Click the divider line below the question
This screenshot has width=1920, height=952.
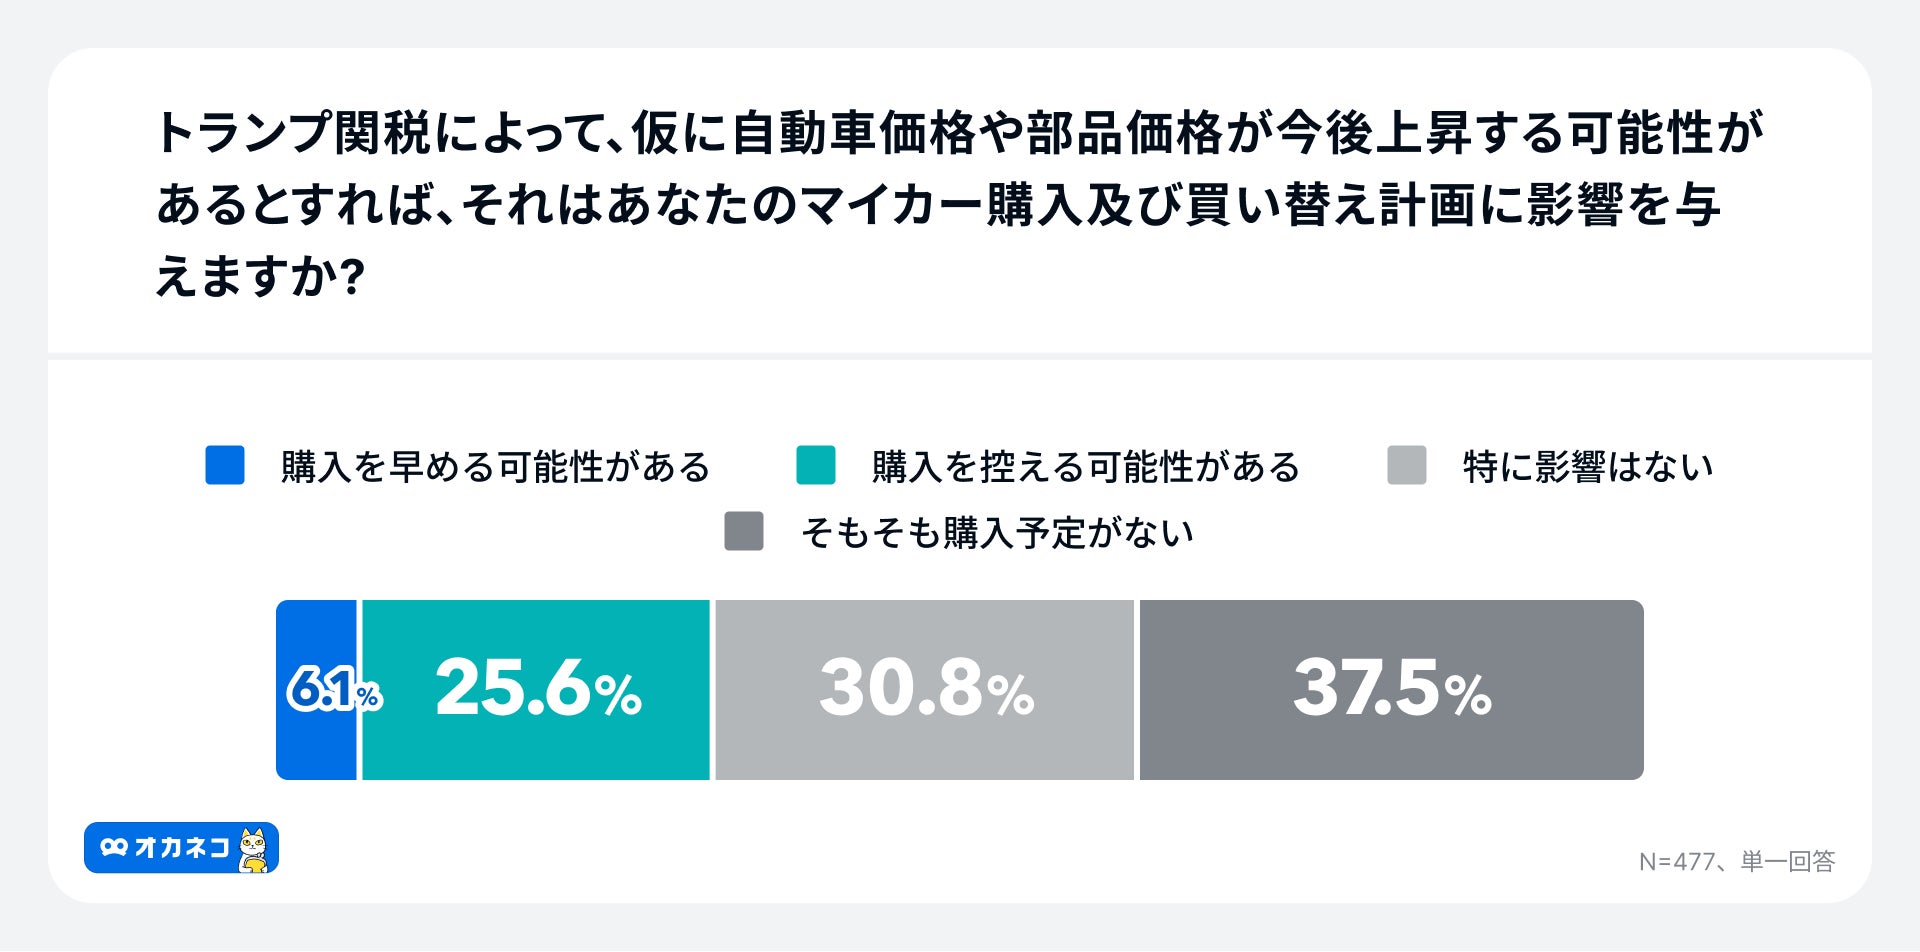coord(960,356)
